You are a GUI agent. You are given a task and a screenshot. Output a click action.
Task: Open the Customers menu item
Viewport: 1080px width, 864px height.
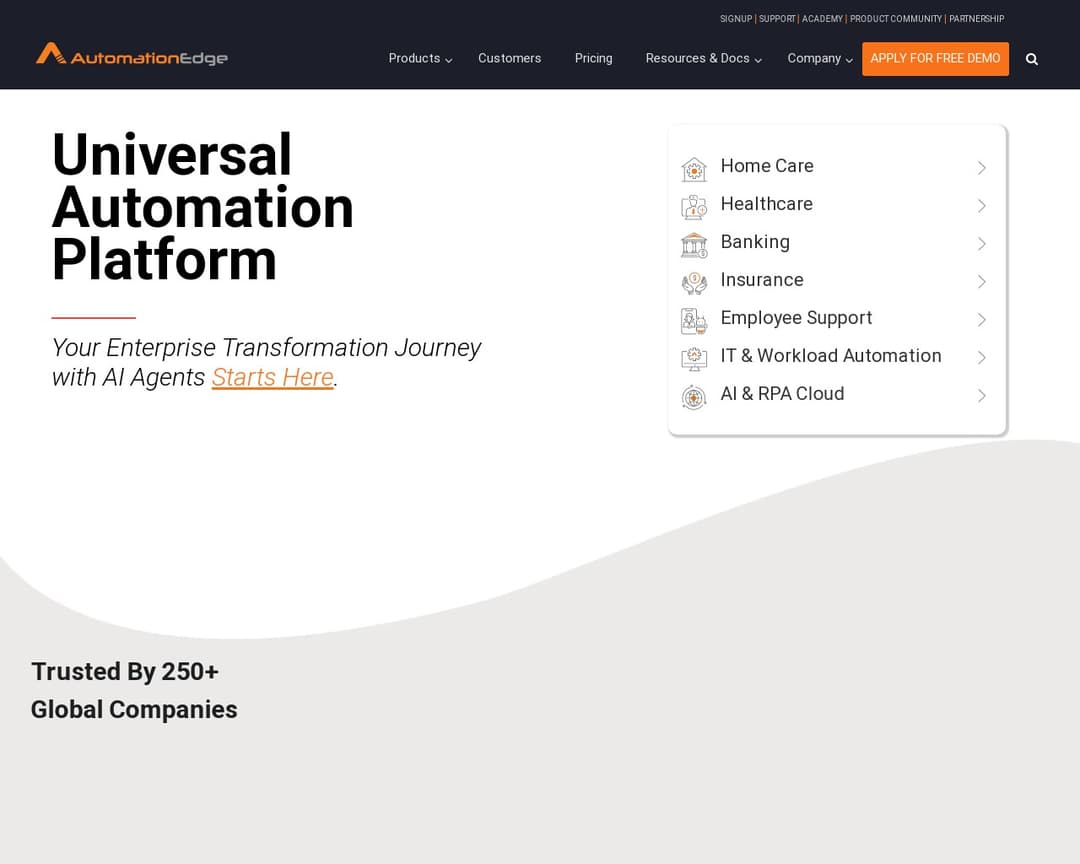coord(509,59)
